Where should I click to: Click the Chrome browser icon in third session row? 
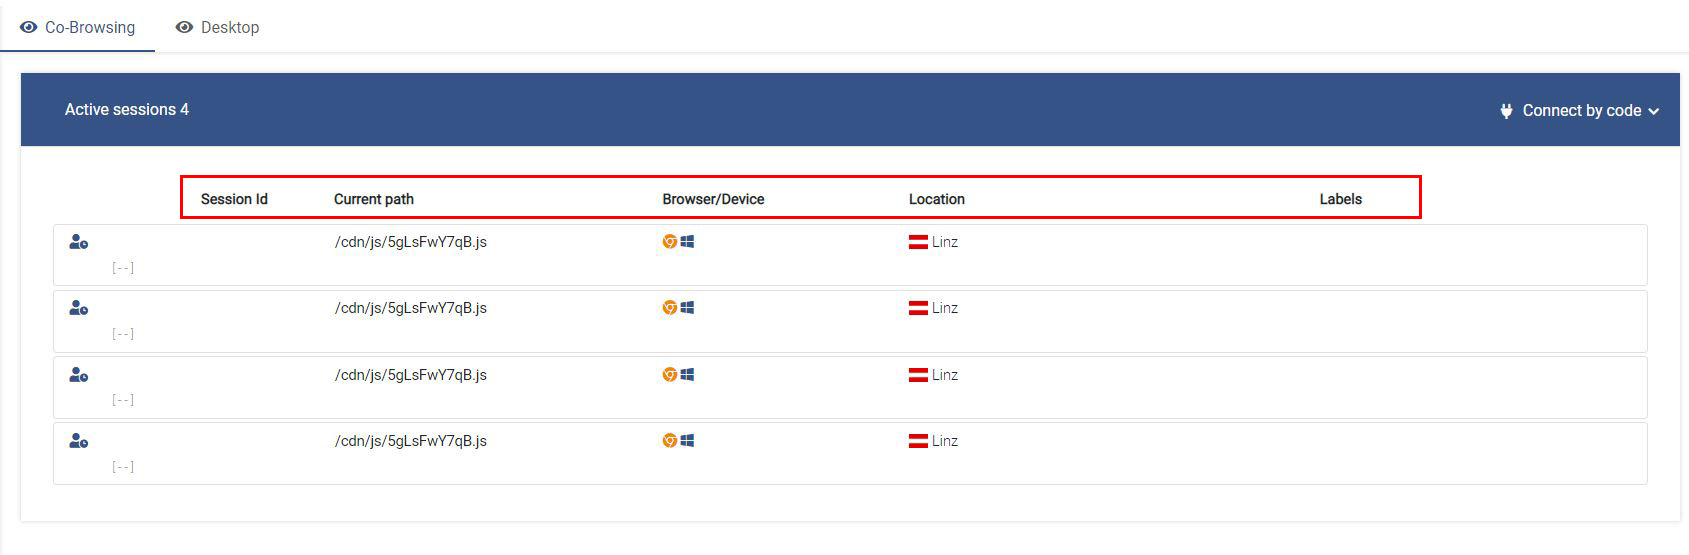(670, 374)
